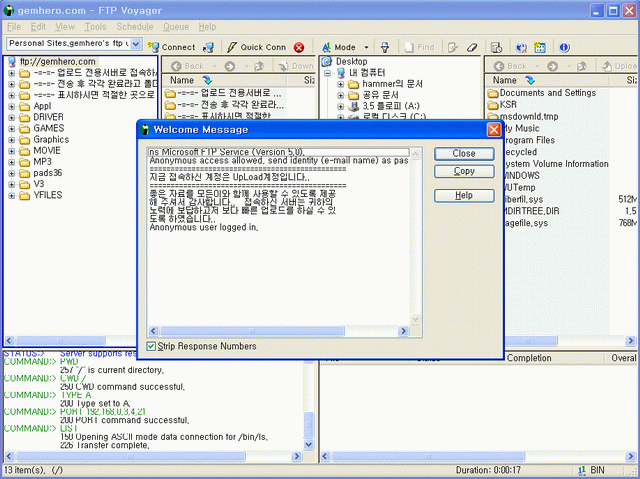Screen dimensions: 640x479
Task: Open the Queue menu
Action: (x=176, y=27)
